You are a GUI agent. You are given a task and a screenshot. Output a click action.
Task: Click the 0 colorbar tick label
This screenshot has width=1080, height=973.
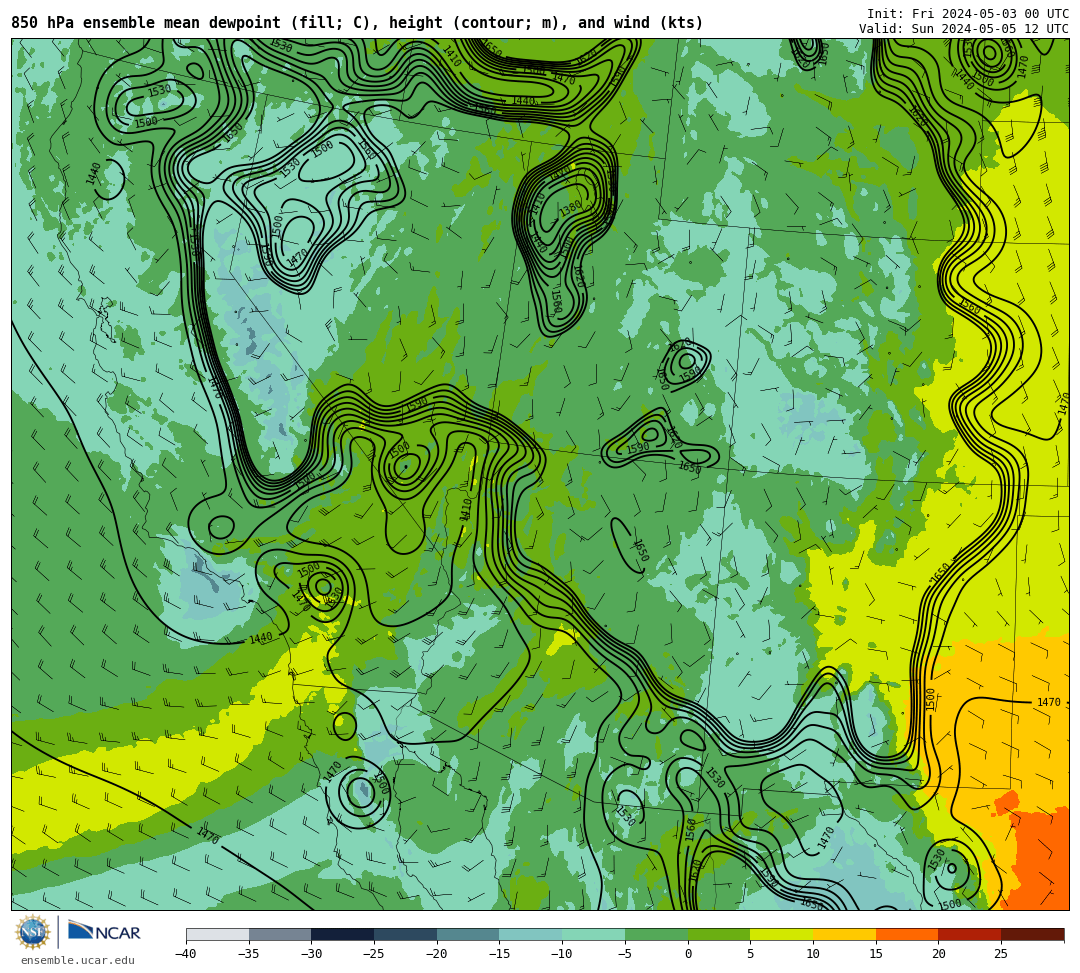tap(688, 954)
